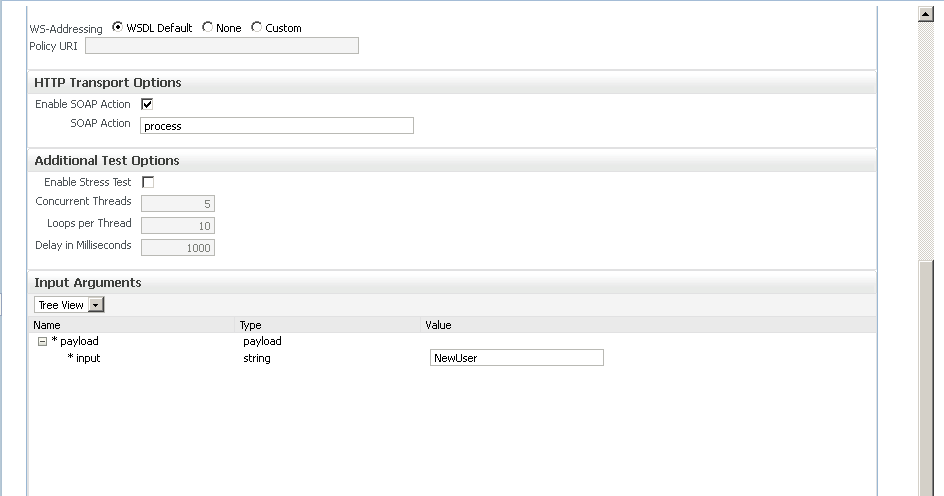Click the scrollbar up arrow

click(926, 14)
